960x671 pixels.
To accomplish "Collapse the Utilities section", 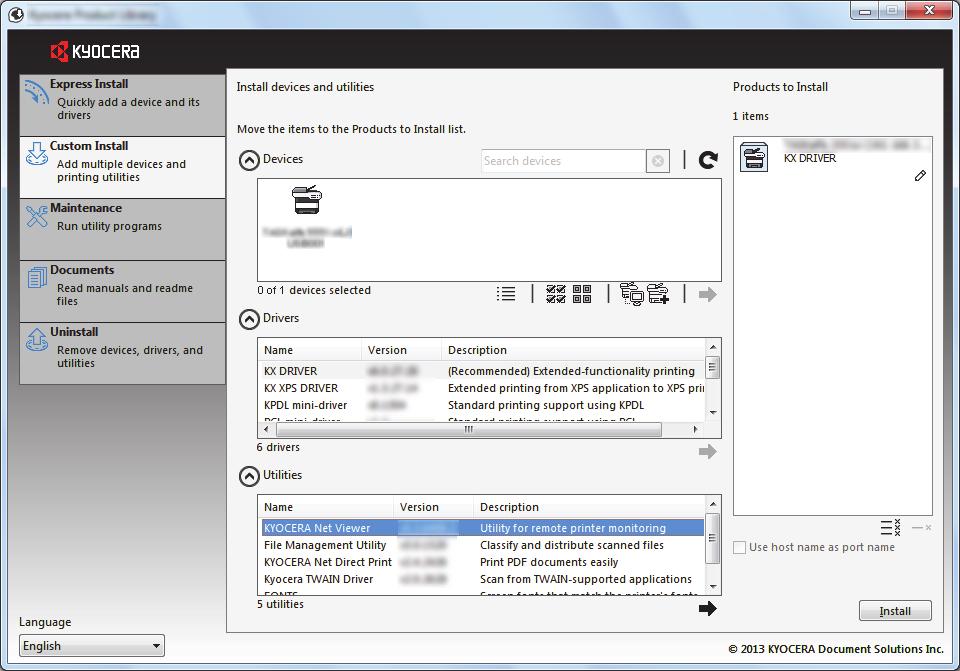I will (249, 476).
